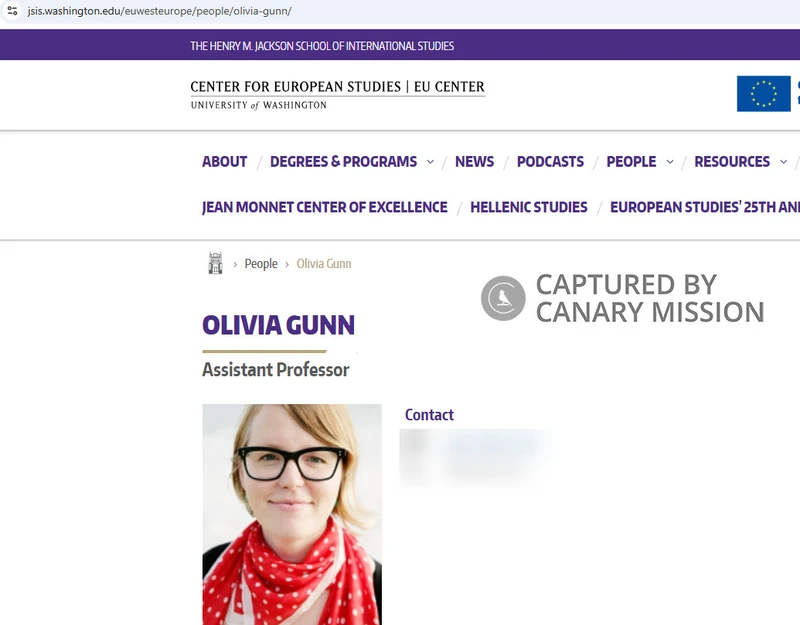The image size is (800, 625).
Task: Click the European Union flag icon
Action: 763,94
